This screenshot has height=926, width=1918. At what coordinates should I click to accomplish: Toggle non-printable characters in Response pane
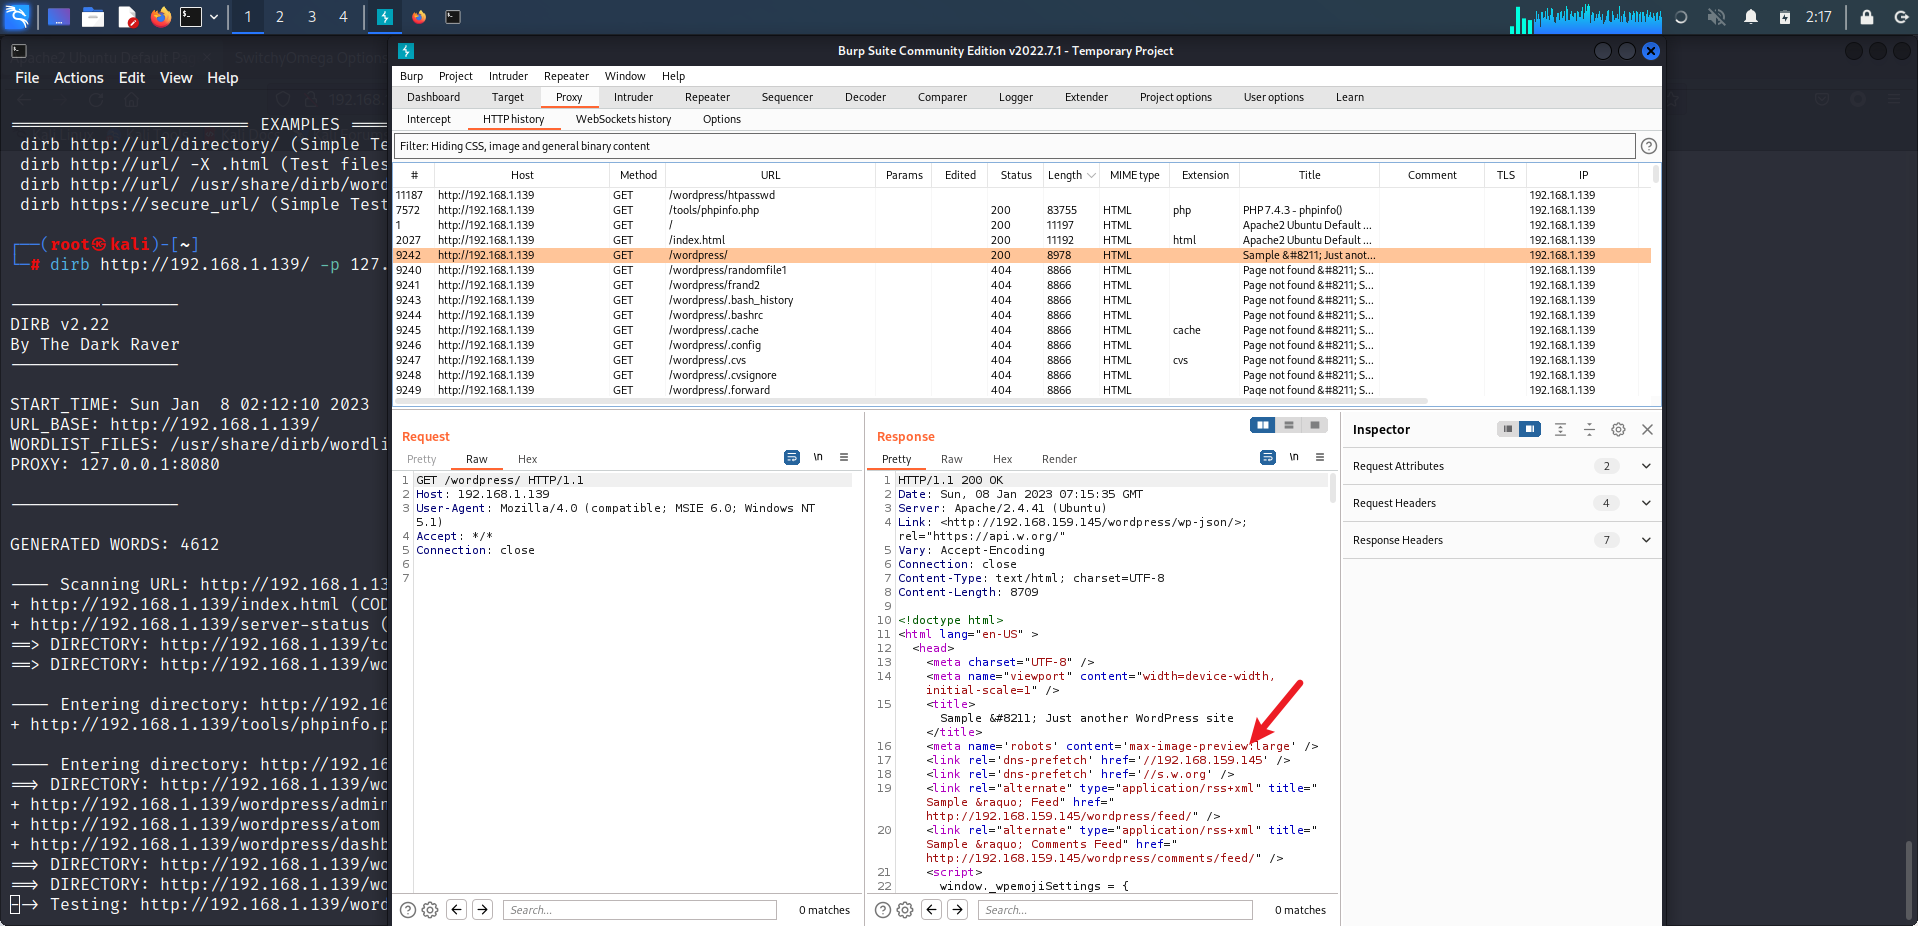tap(1294, 457)
